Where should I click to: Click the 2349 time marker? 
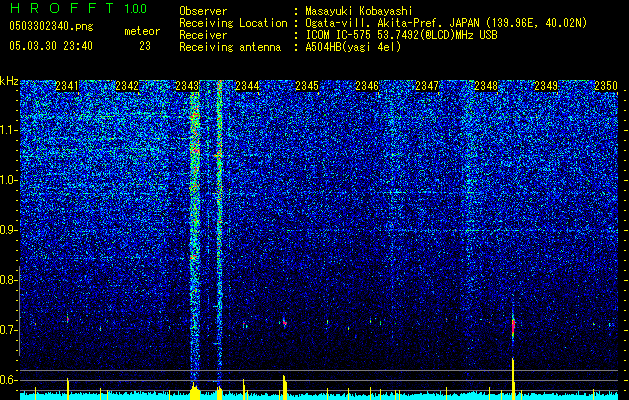(x=546, y=86)
